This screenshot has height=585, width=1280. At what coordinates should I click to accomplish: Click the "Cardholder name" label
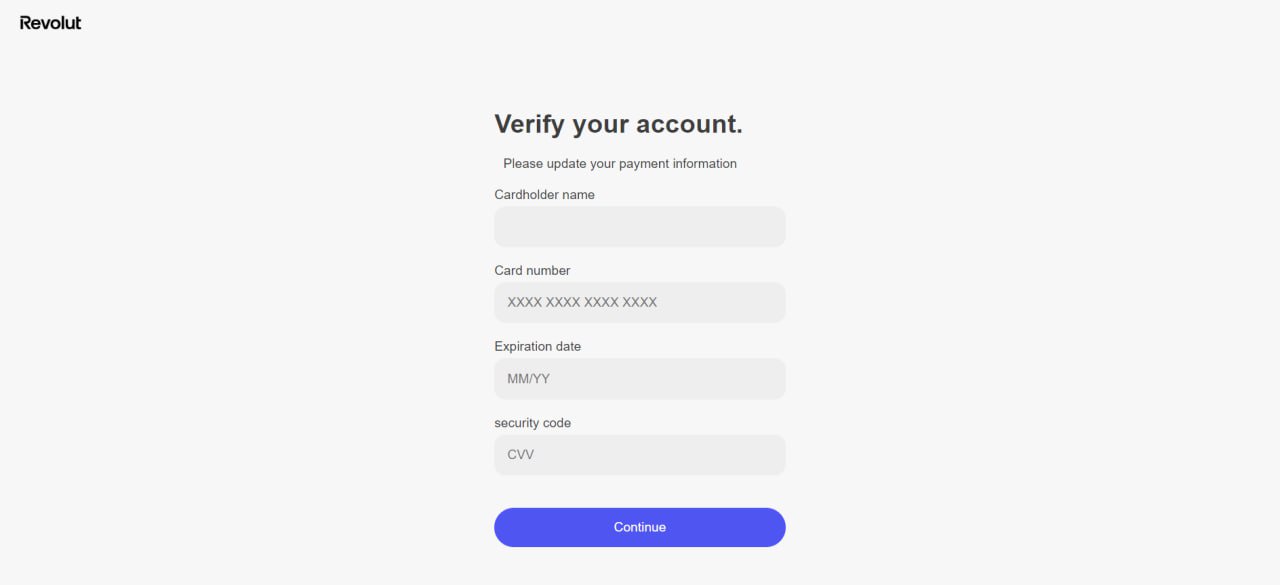click(544, 195)
